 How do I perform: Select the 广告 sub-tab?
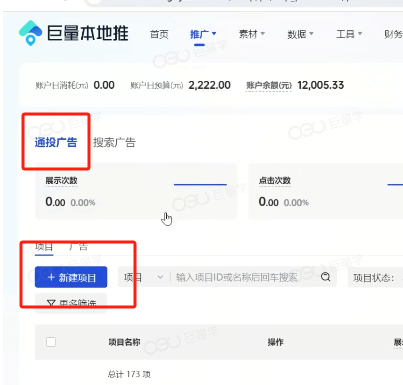click(78, 247)
